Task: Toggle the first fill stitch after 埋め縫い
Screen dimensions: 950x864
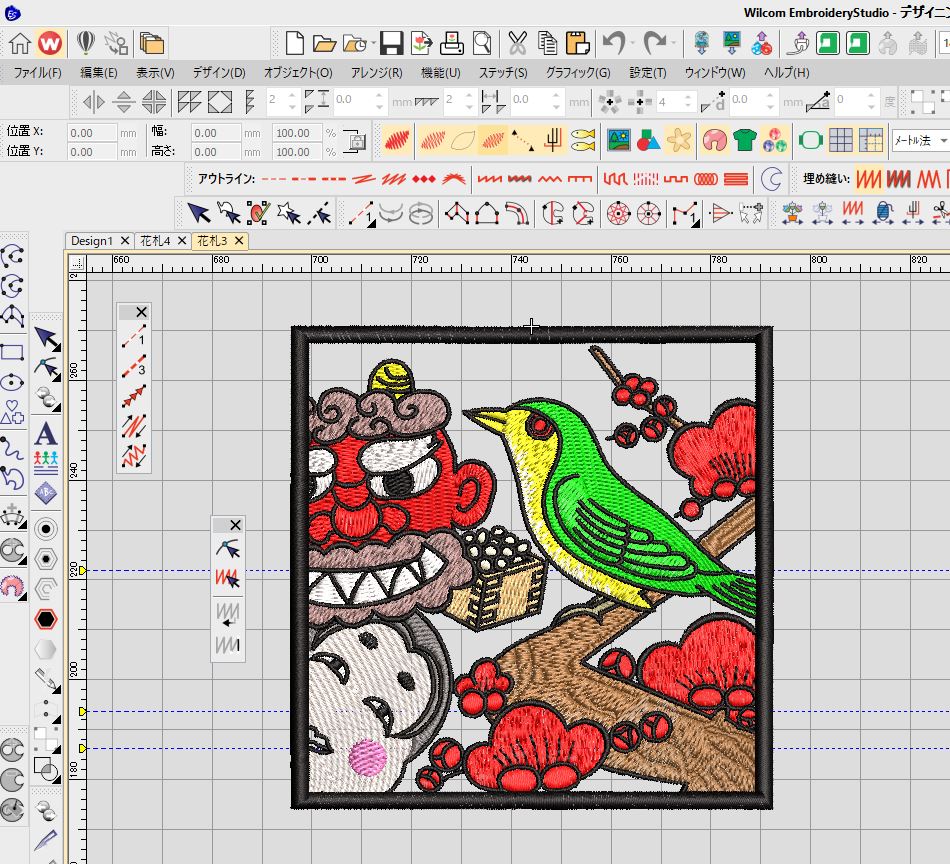Action: (x=868, y=179)
